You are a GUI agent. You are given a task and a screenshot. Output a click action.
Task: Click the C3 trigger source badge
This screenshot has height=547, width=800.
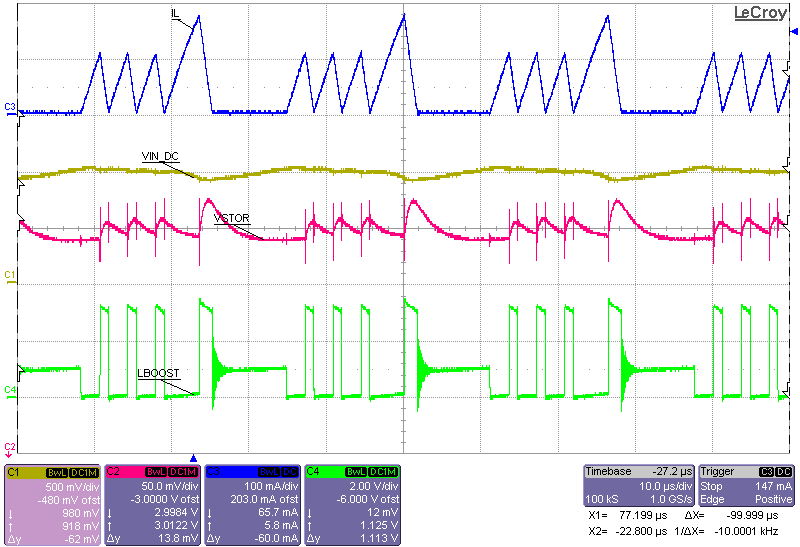(x=766, y=472)
